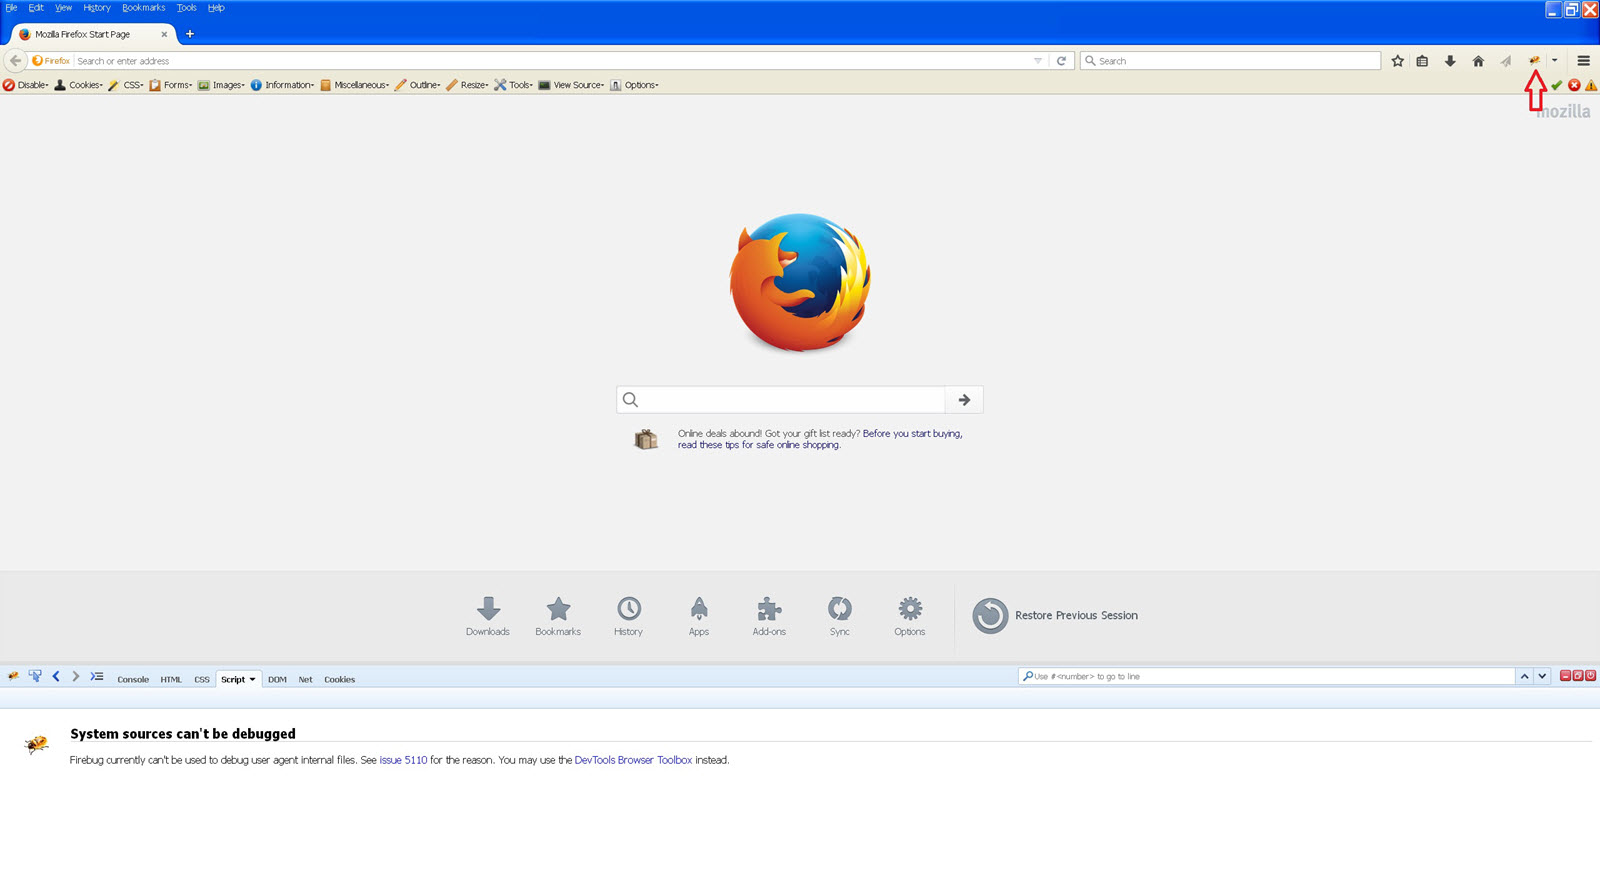Open Downloads from the start page shortcuts
Screen dimensions: 1600x873
488,616
